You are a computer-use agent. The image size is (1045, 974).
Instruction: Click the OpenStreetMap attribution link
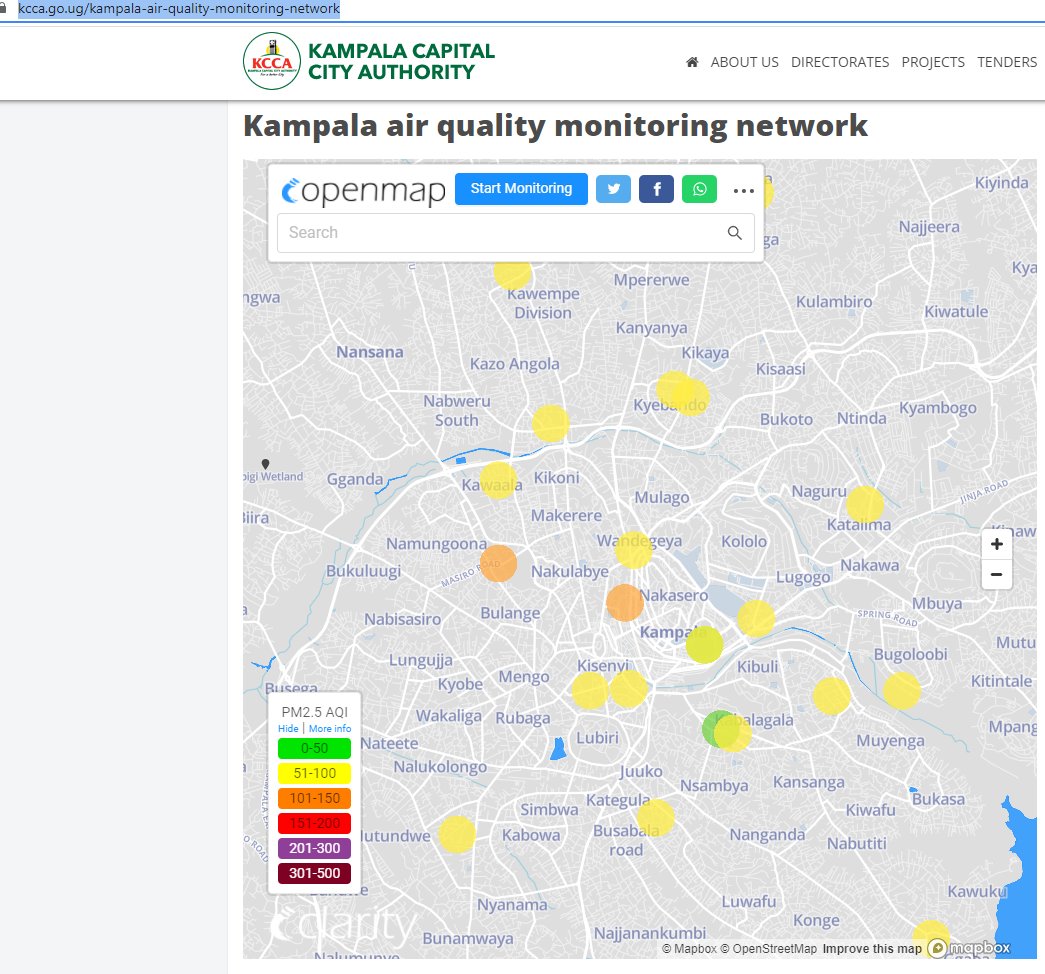768,949
